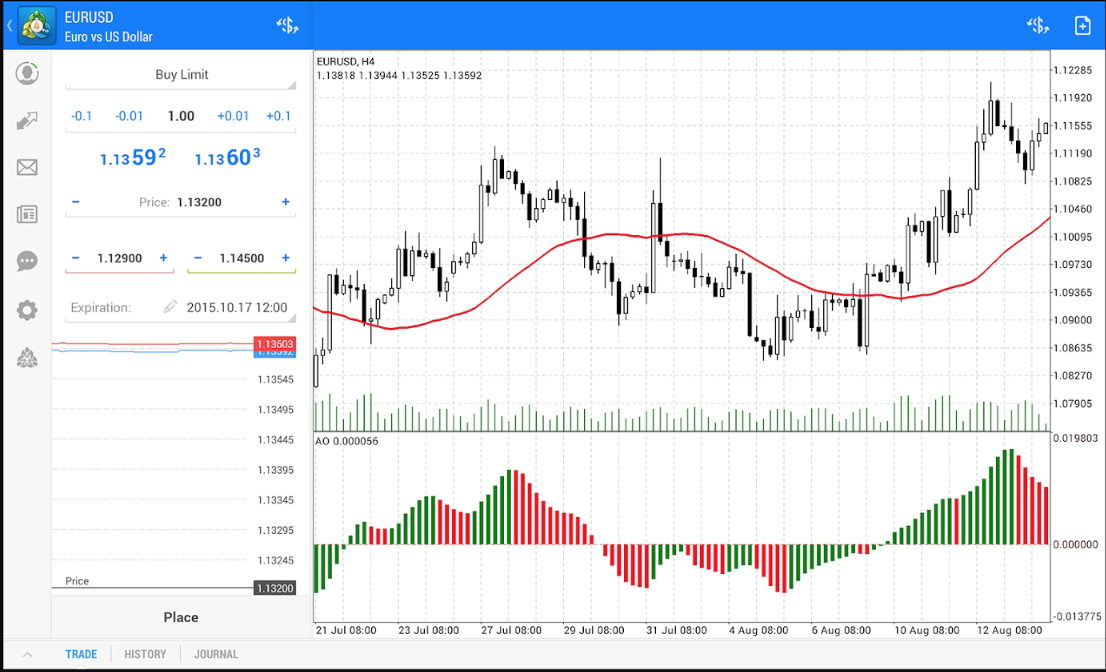Go back using the arrow beside the logo
Image resolution: width=1106 pixels, height=672 pixels.
click(x=10, y=26)
